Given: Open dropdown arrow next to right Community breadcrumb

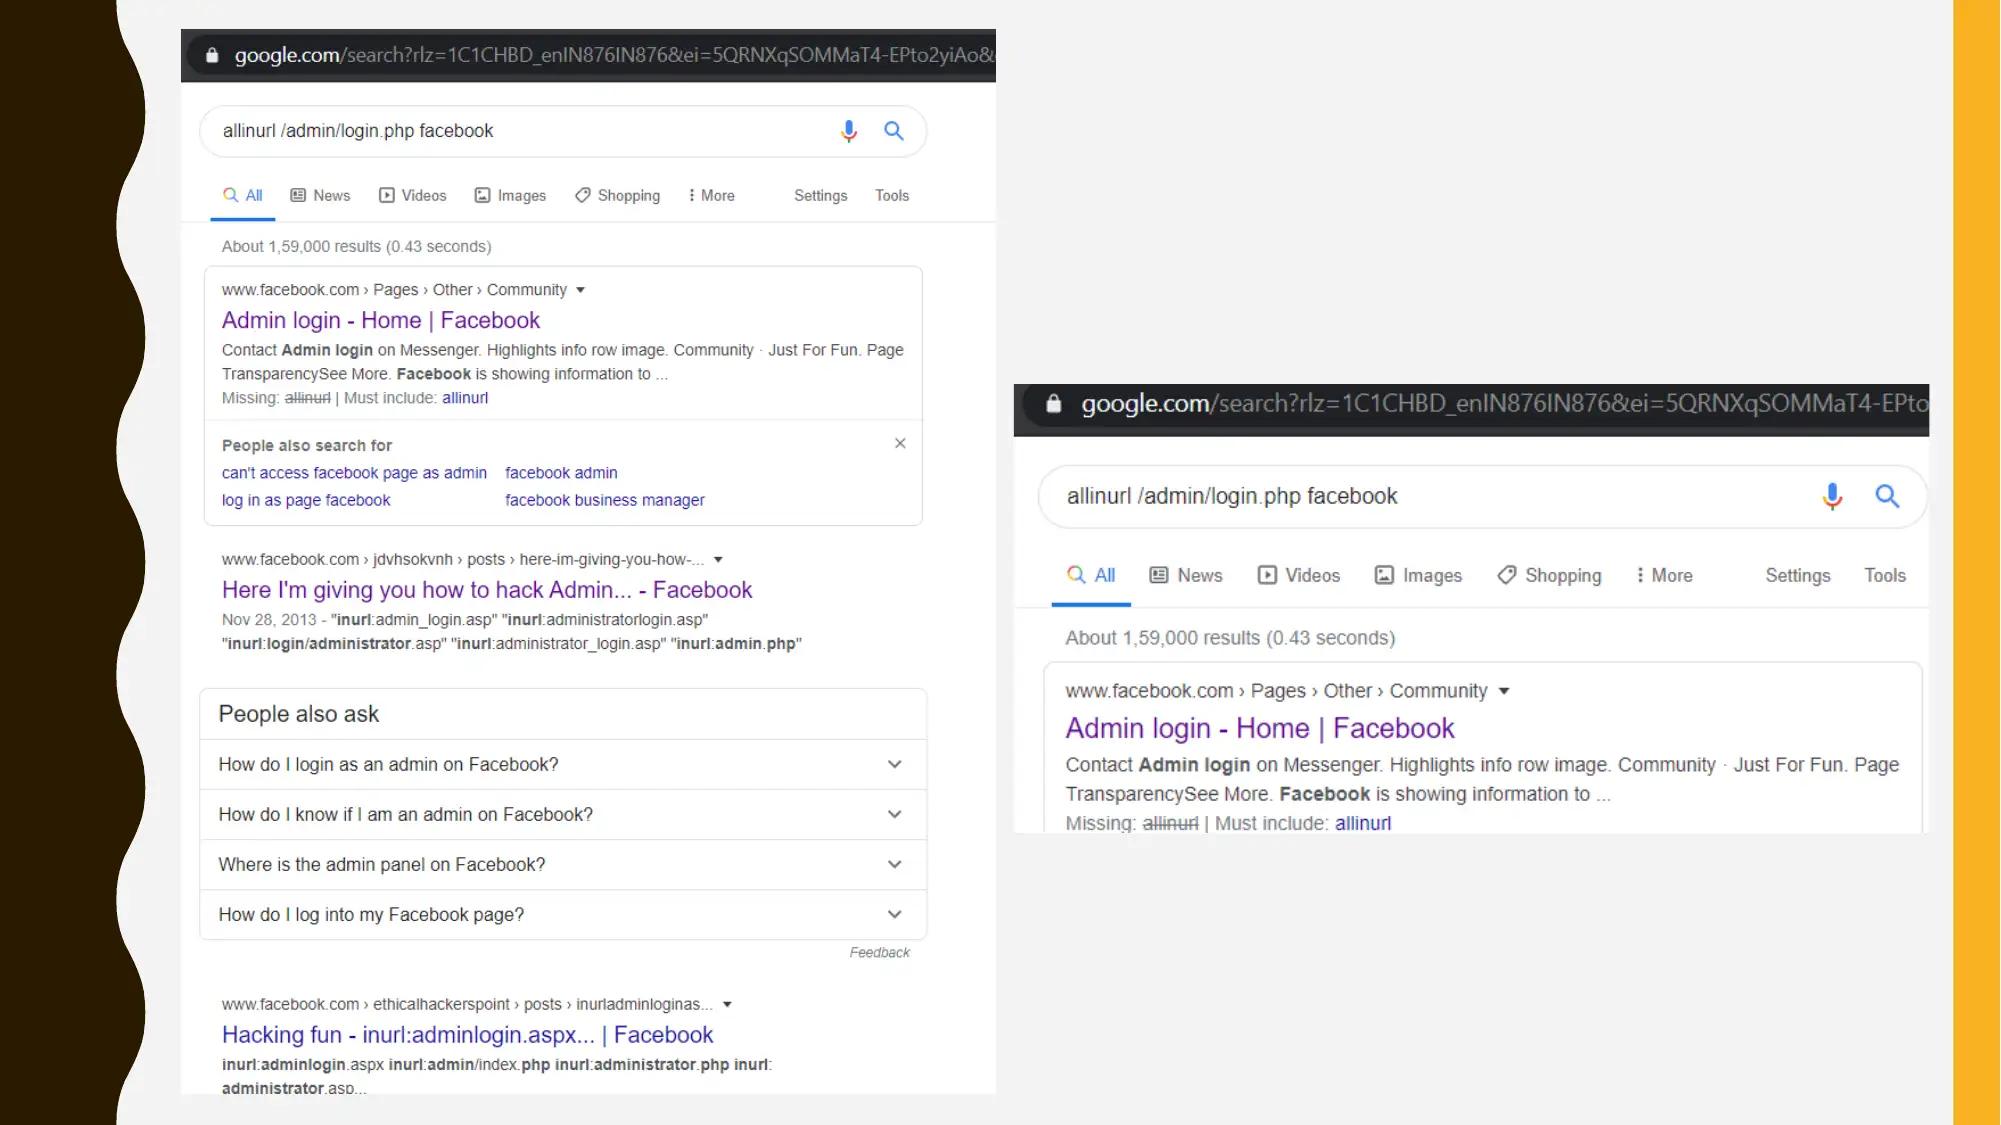Looking at the screenshot, I should click(x=1504, y=691).
